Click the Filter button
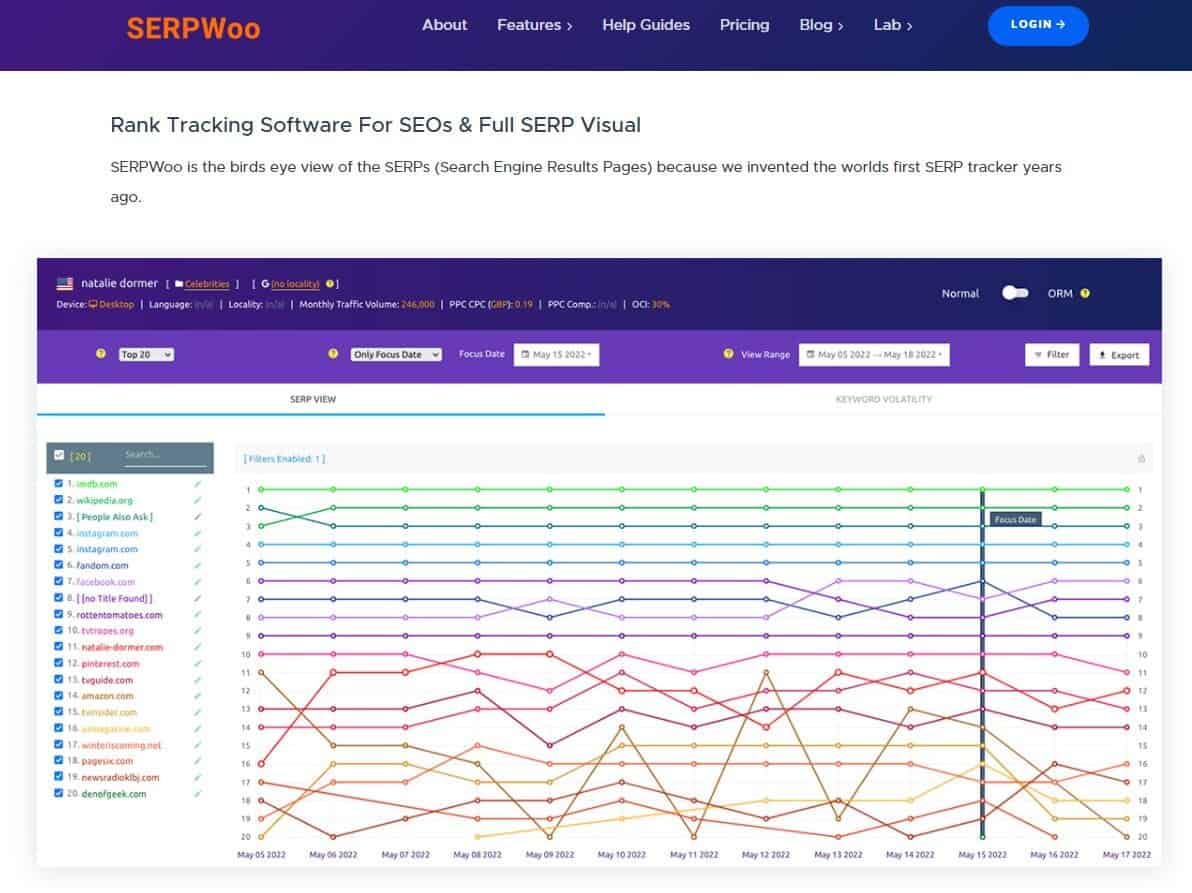1192x893 pixels. 1051,355
